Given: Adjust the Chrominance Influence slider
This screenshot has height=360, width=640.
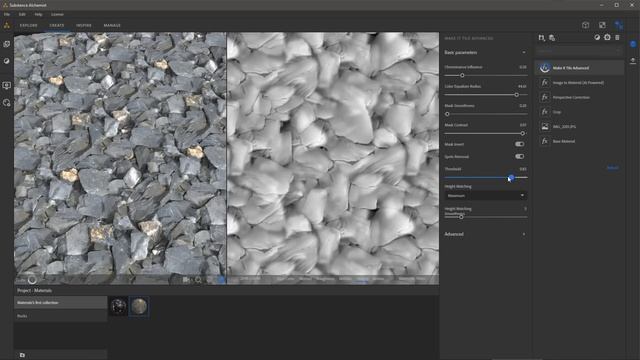Looking at the screenshot, I should point(462,75).
